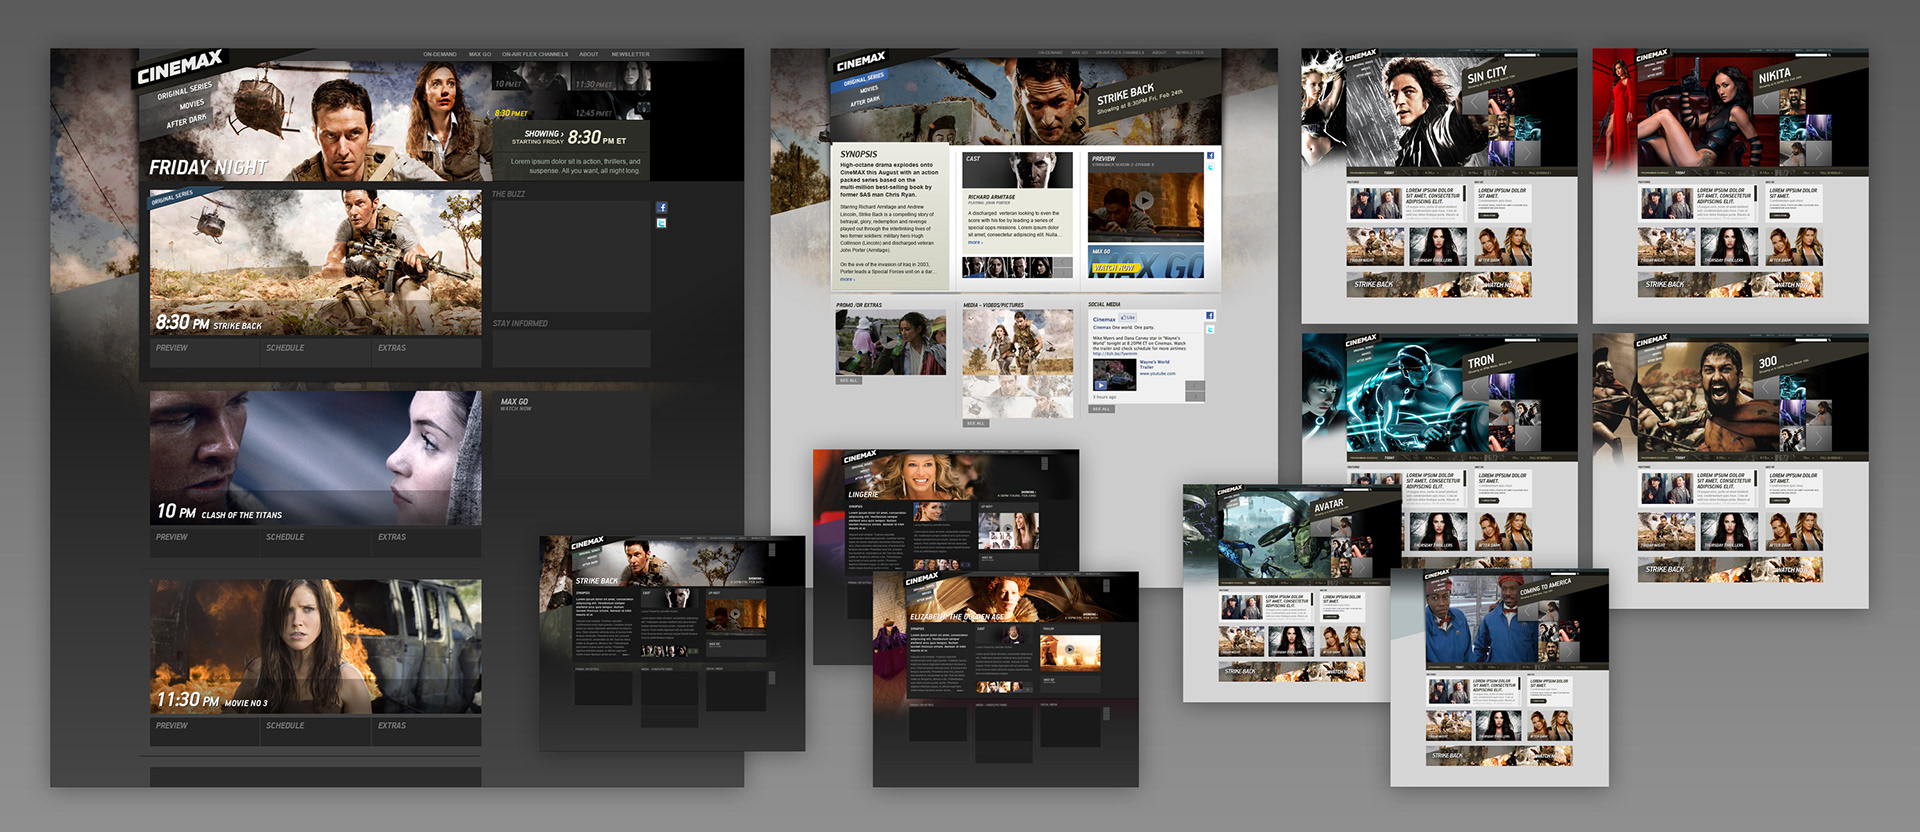The width and height of the screenshot is (1920, 832).
Task: Select After Dark on Friday Night page
Action: 187,121
